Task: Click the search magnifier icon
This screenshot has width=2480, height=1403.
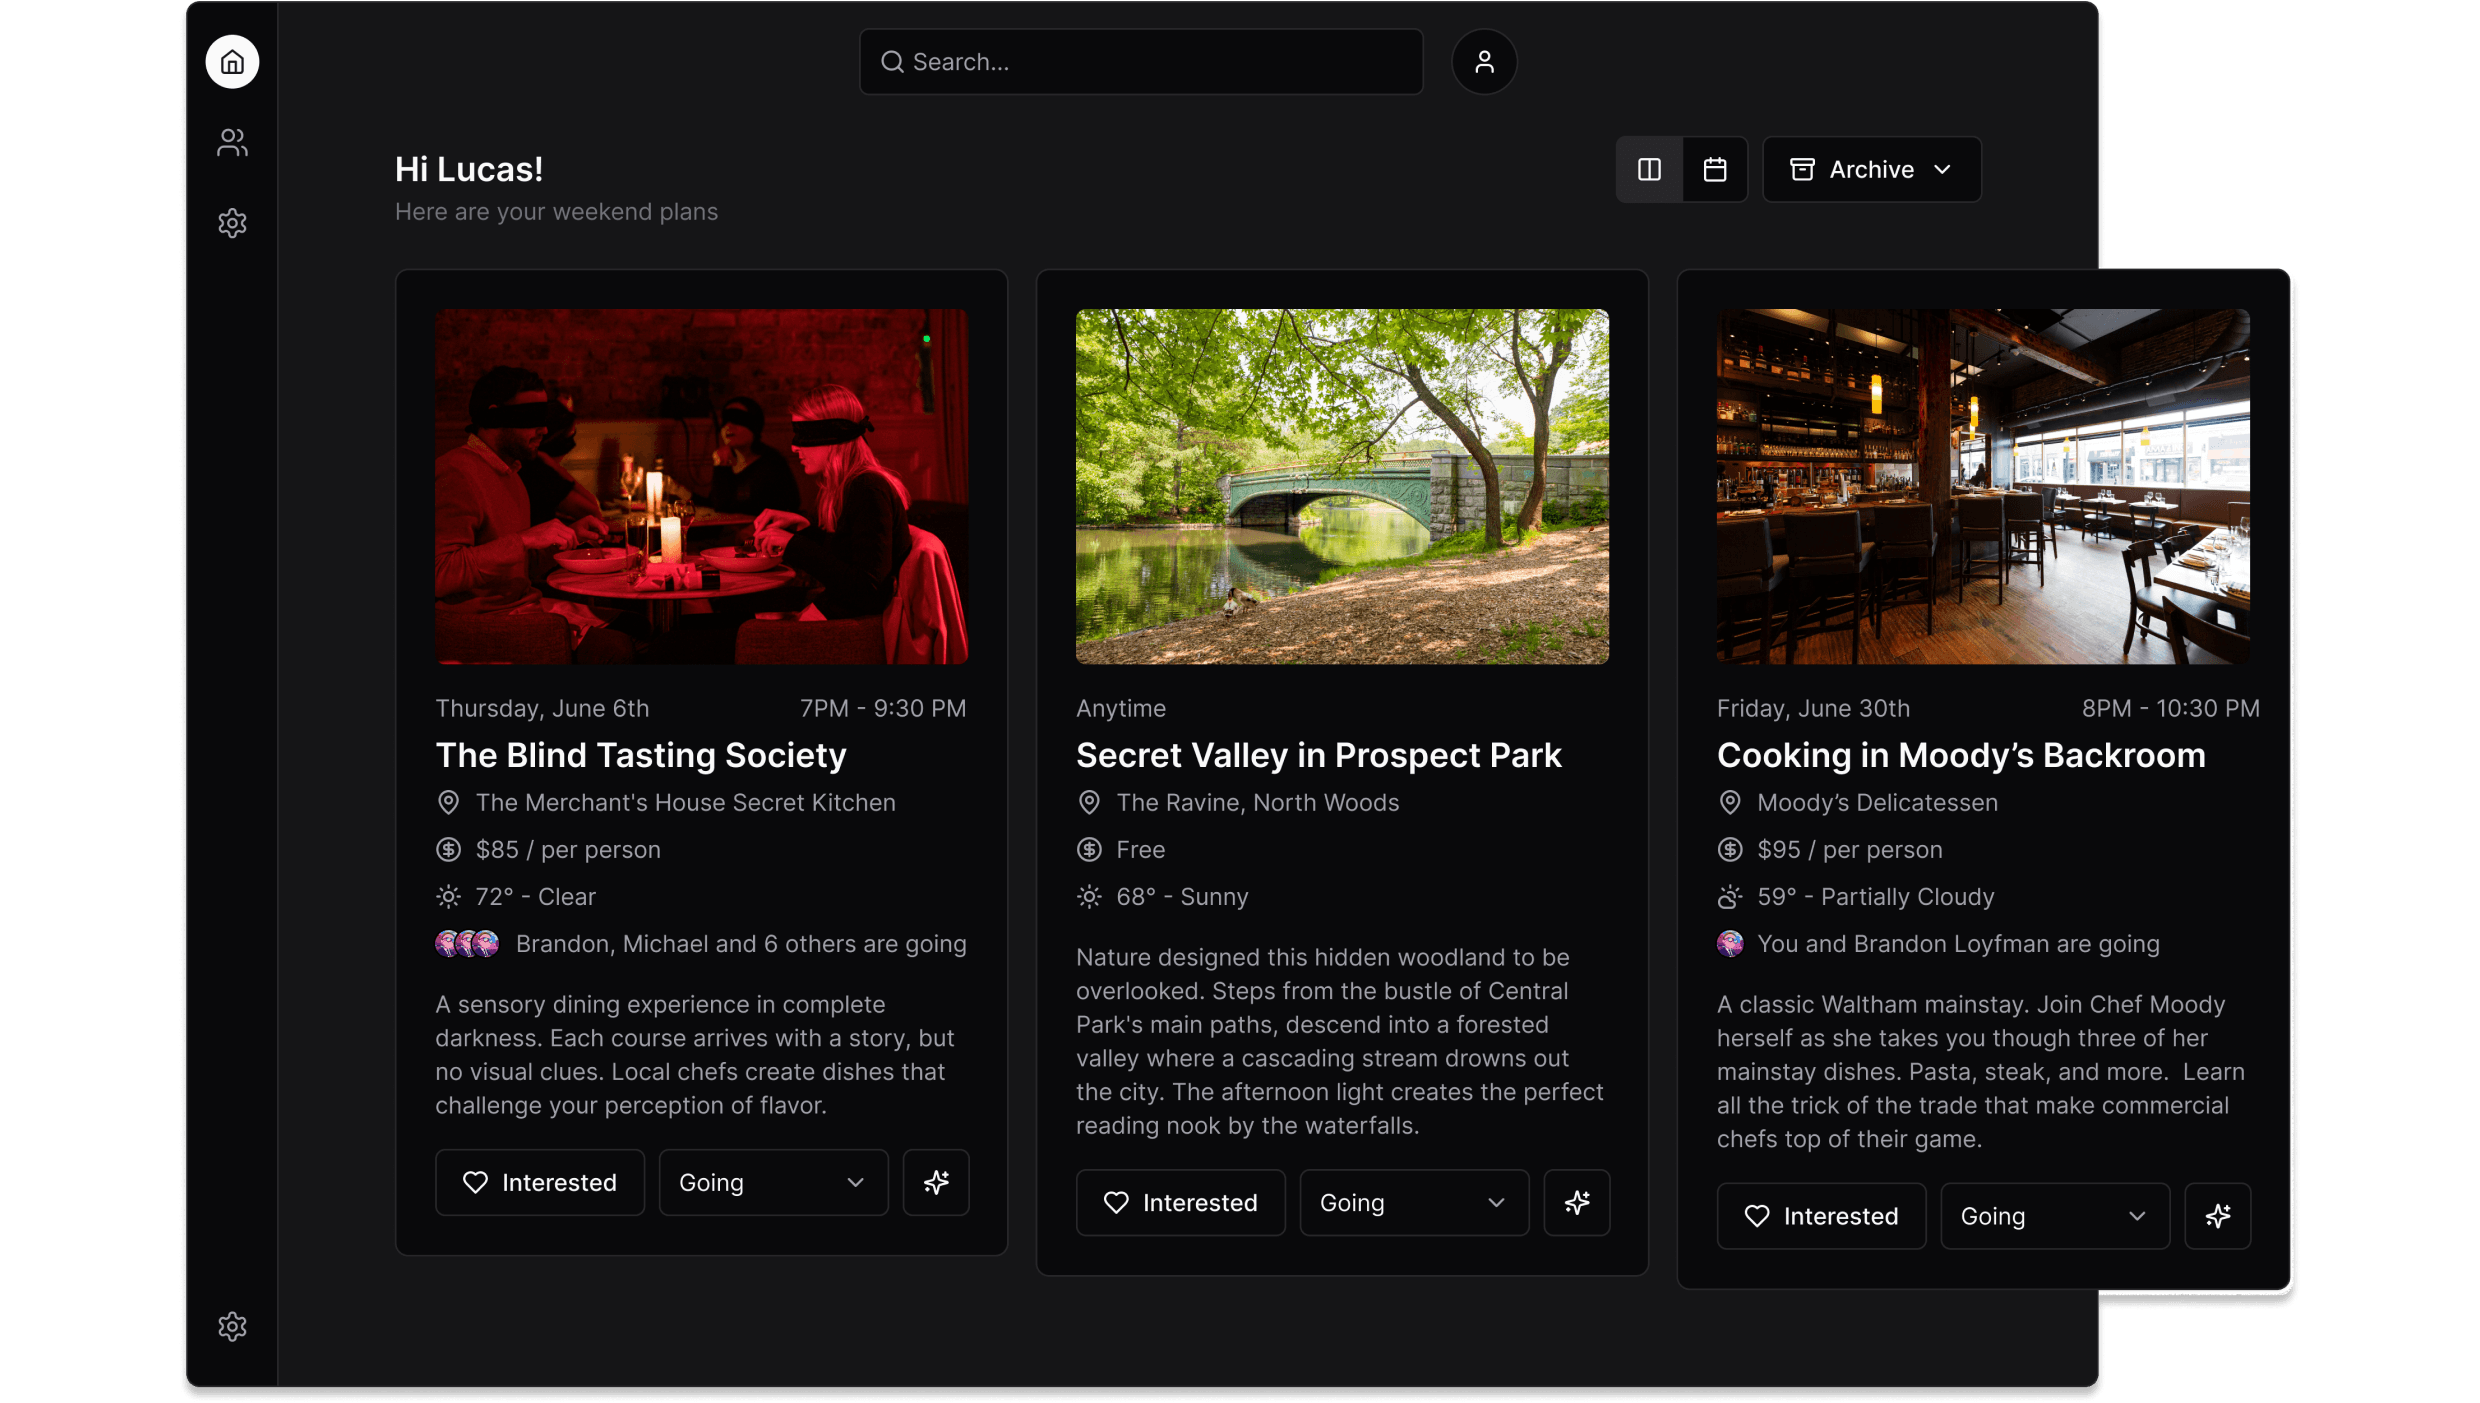Action: click(892, 62)
